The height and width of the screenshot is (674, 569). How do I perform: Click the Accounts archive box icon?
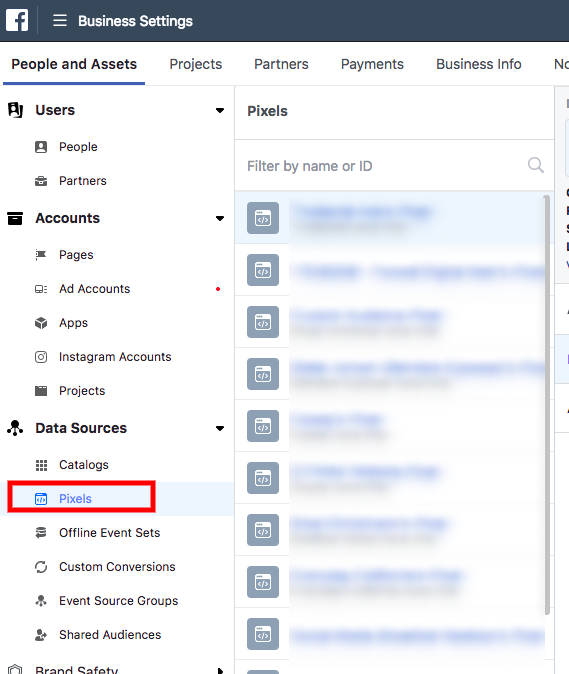click(15, 218)
